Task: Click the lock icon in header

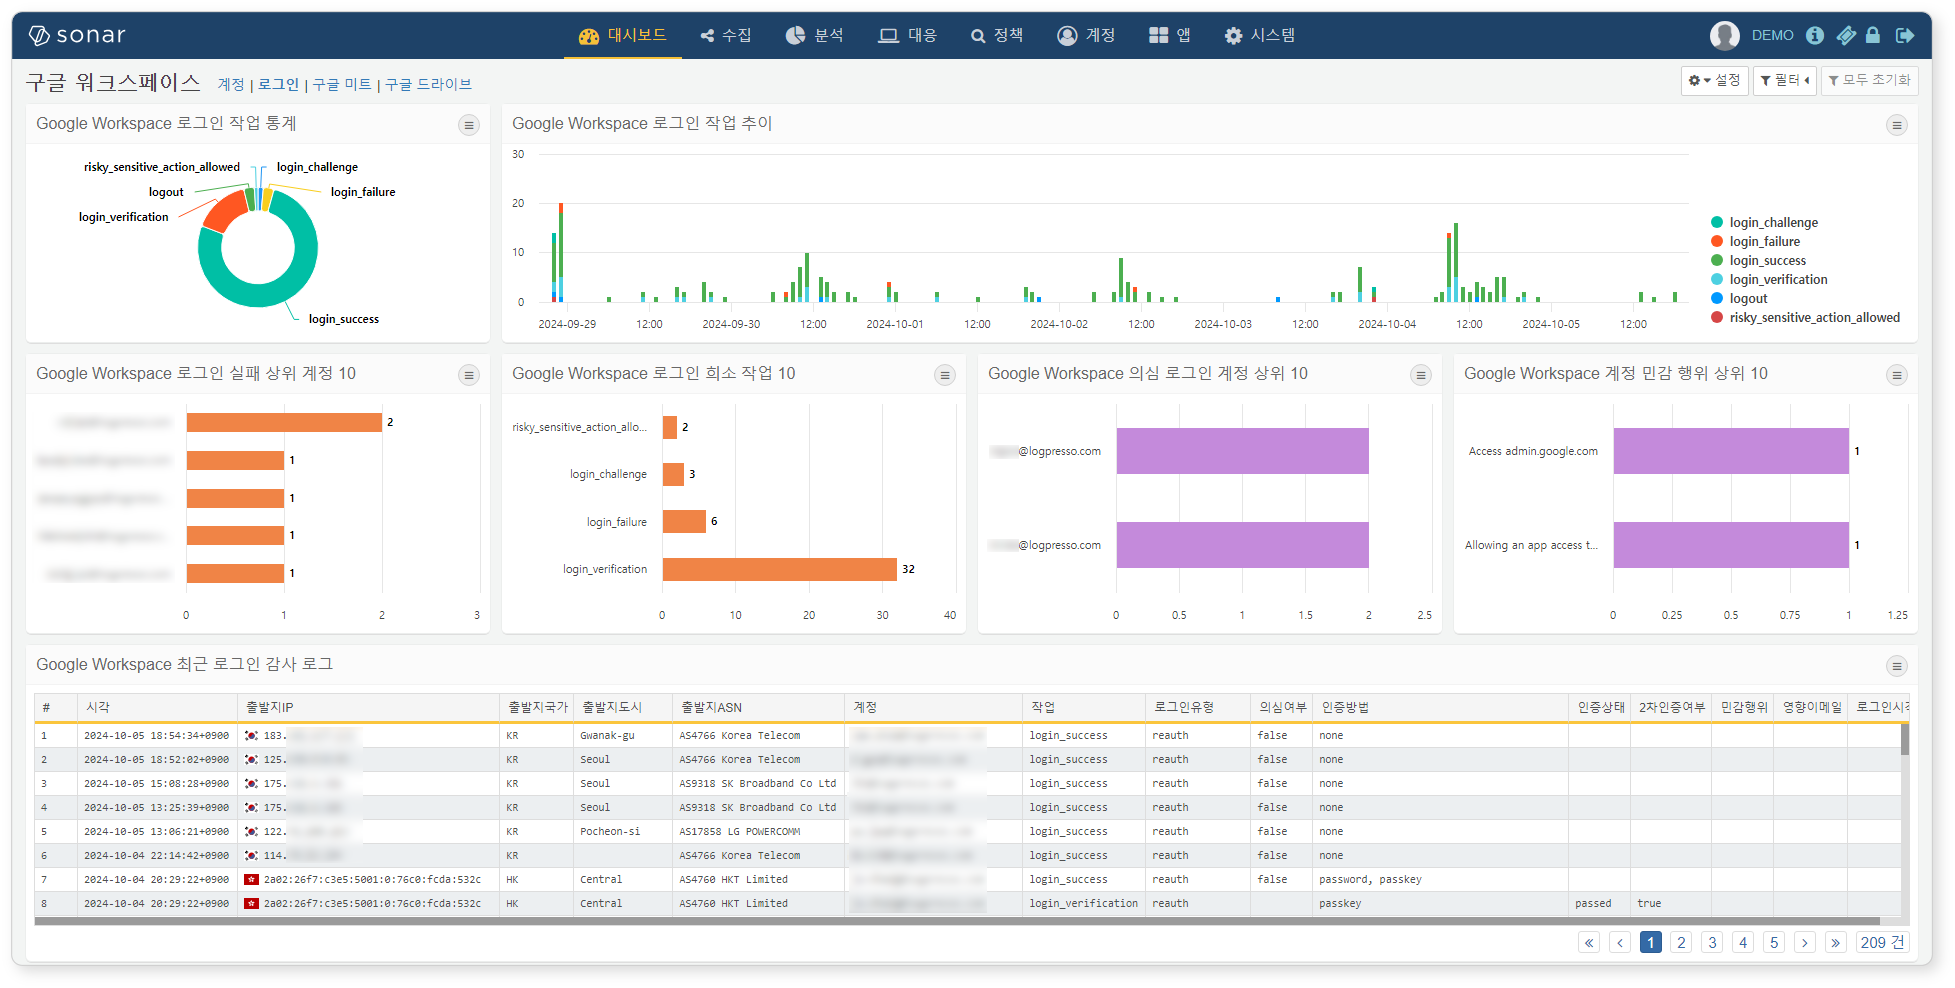Action: [1873, 35]
